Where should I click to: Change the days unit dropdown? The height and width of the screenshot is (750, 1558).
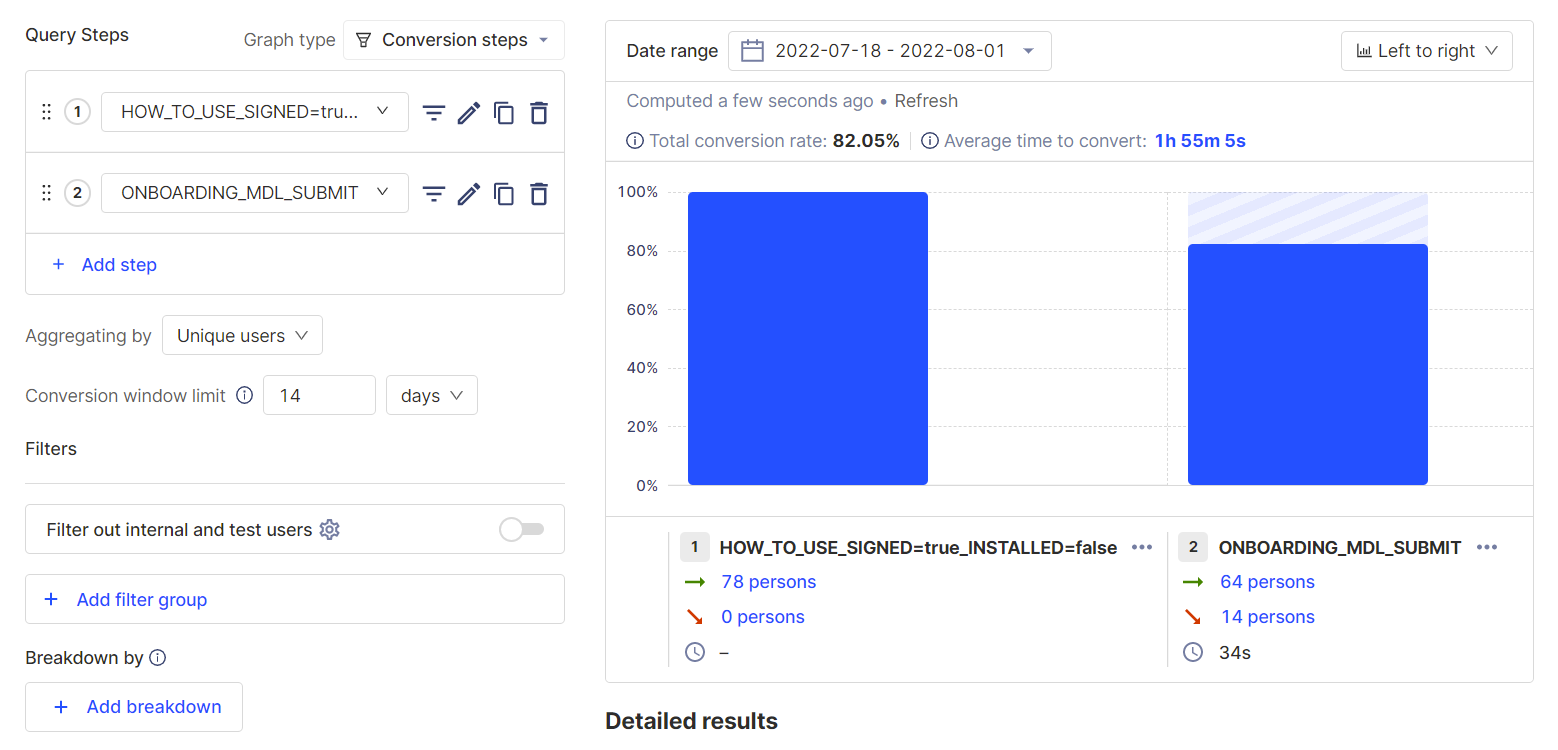click(431, 395)
